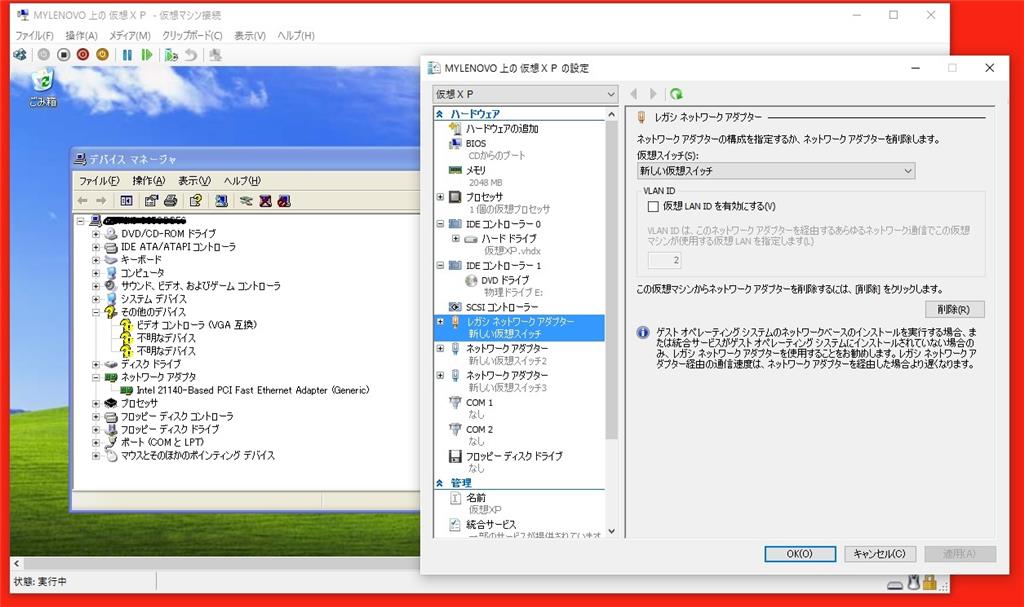Click the キャンセル(C) button

point(880,554)
